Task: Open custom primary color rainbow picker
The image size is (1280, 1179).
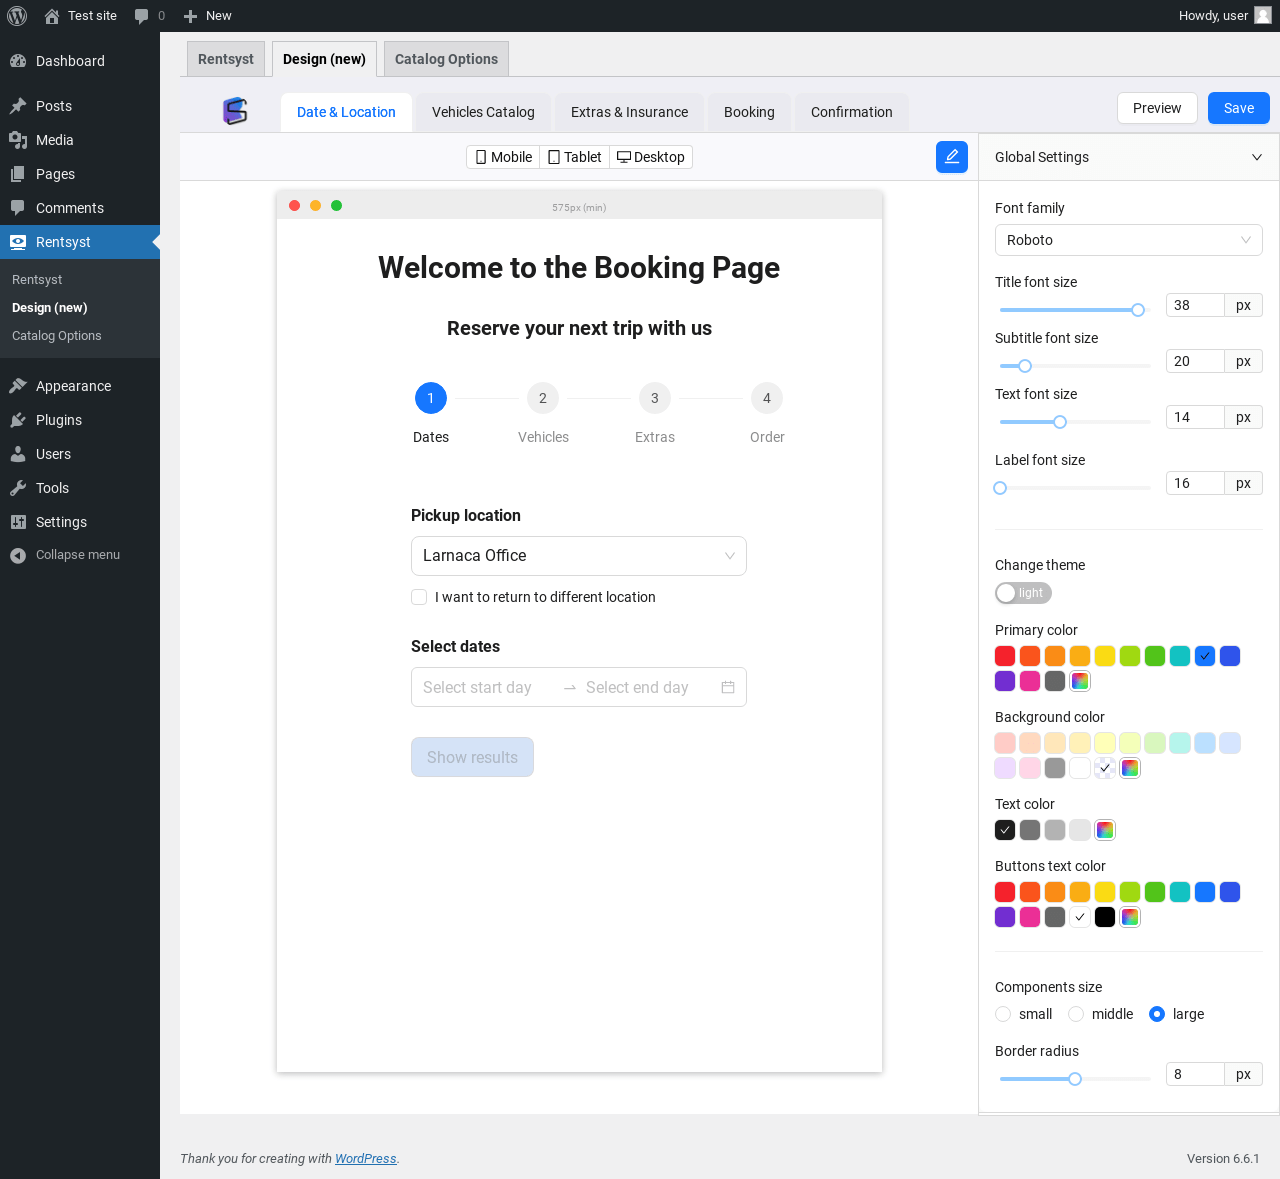Action: tap(1080, 681)
